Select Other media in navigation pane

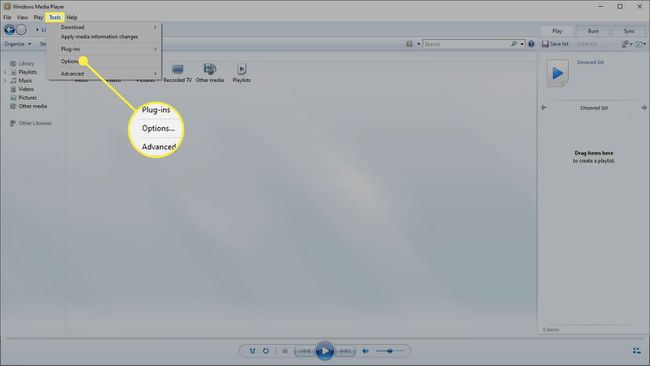click(29, 106)
